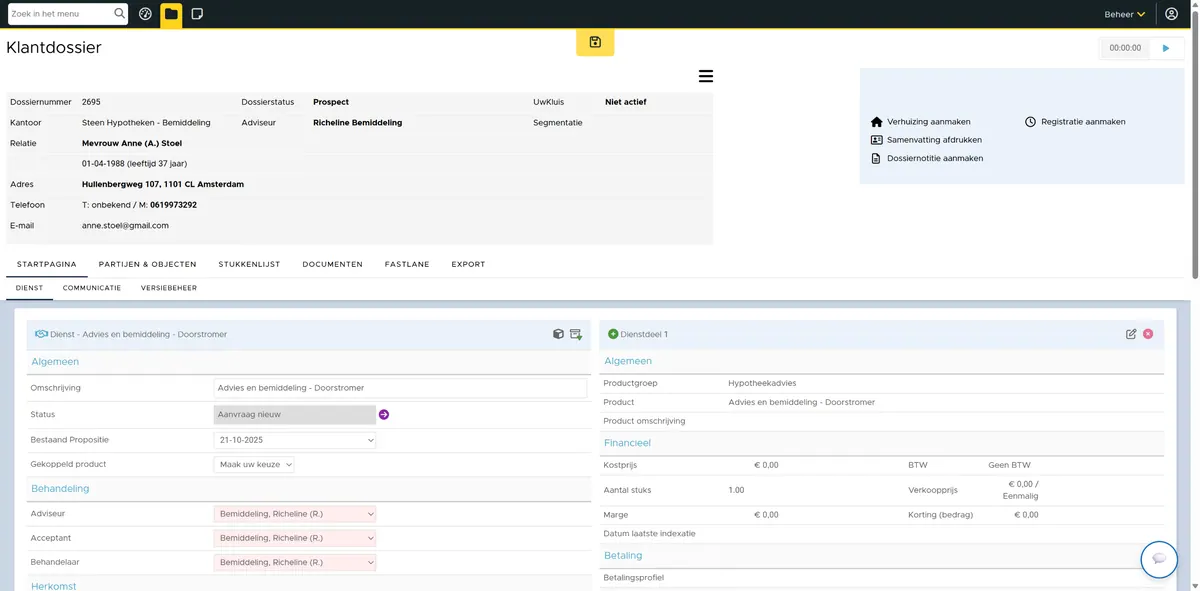The image size is (1200, 591).
Task: Switch to the Communicatie sub-tab
Action: click(x=92, y=288)
